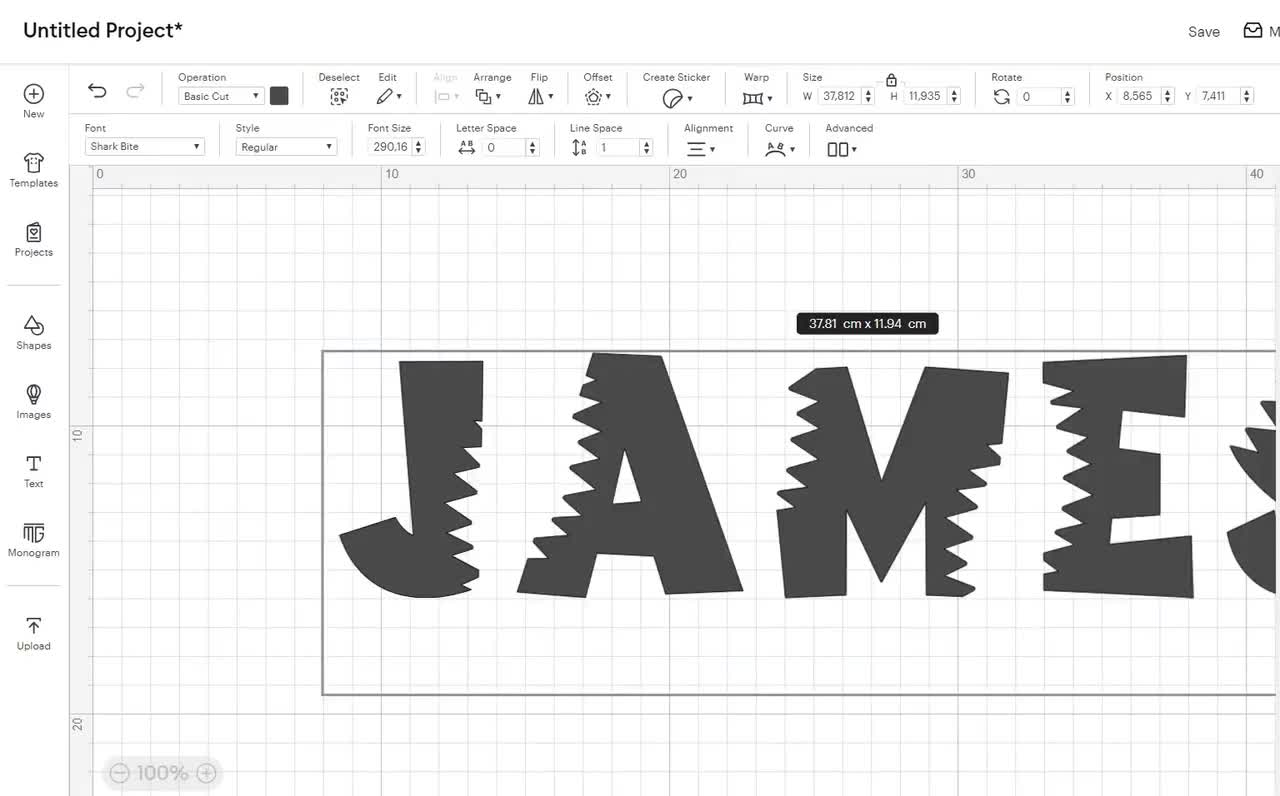Open the Monogram maker
This screenshot has width=1280, height=796.
(34, 539)
